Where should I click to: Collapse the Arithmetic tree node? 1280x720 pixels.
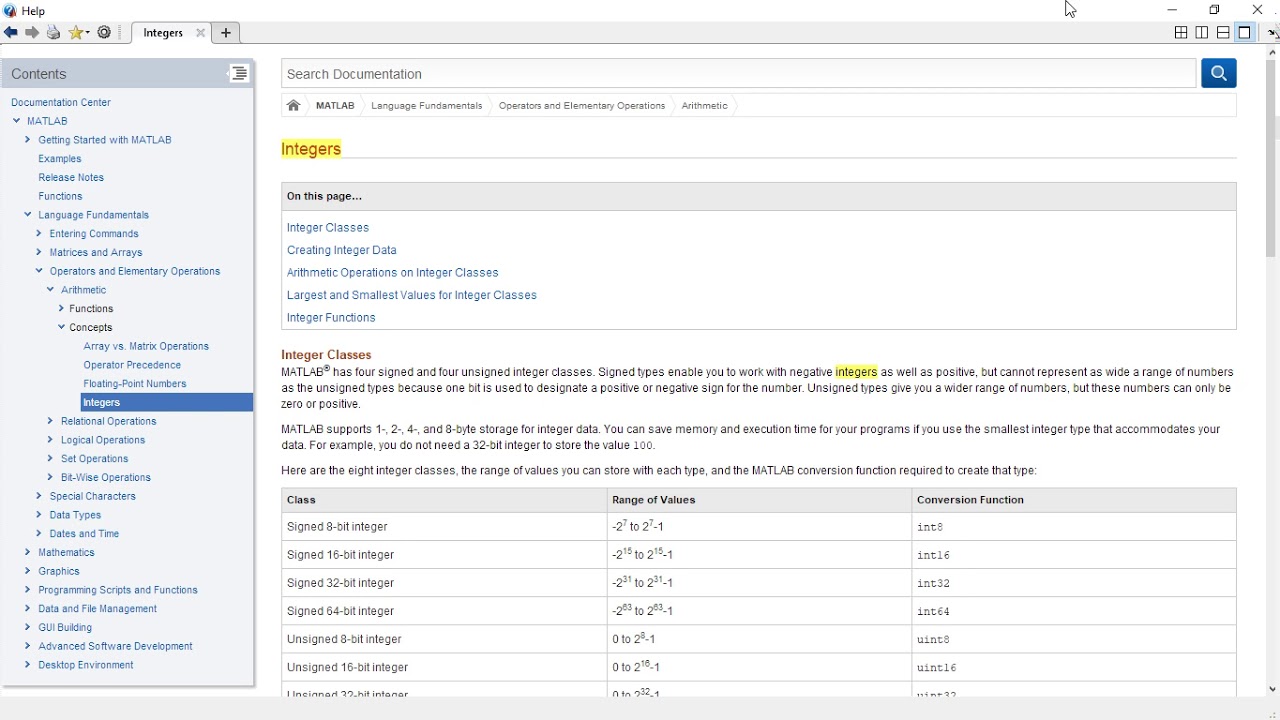coord(50,290)
